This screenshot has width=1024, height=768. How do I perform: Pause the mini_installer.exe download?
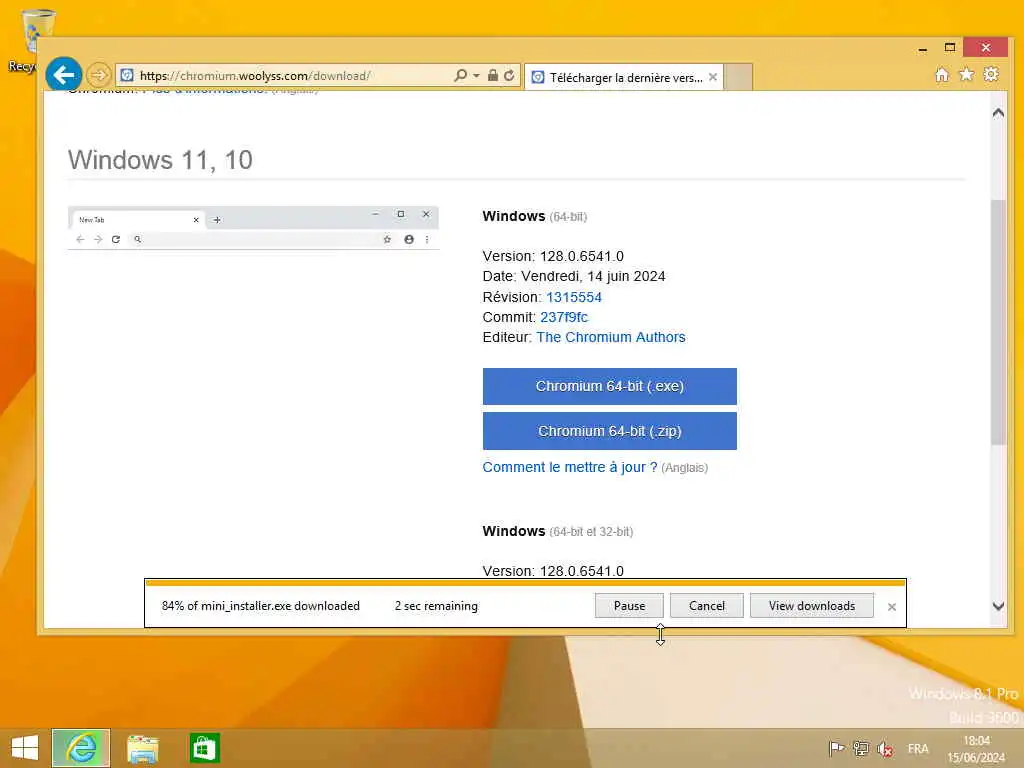[630, 605]
